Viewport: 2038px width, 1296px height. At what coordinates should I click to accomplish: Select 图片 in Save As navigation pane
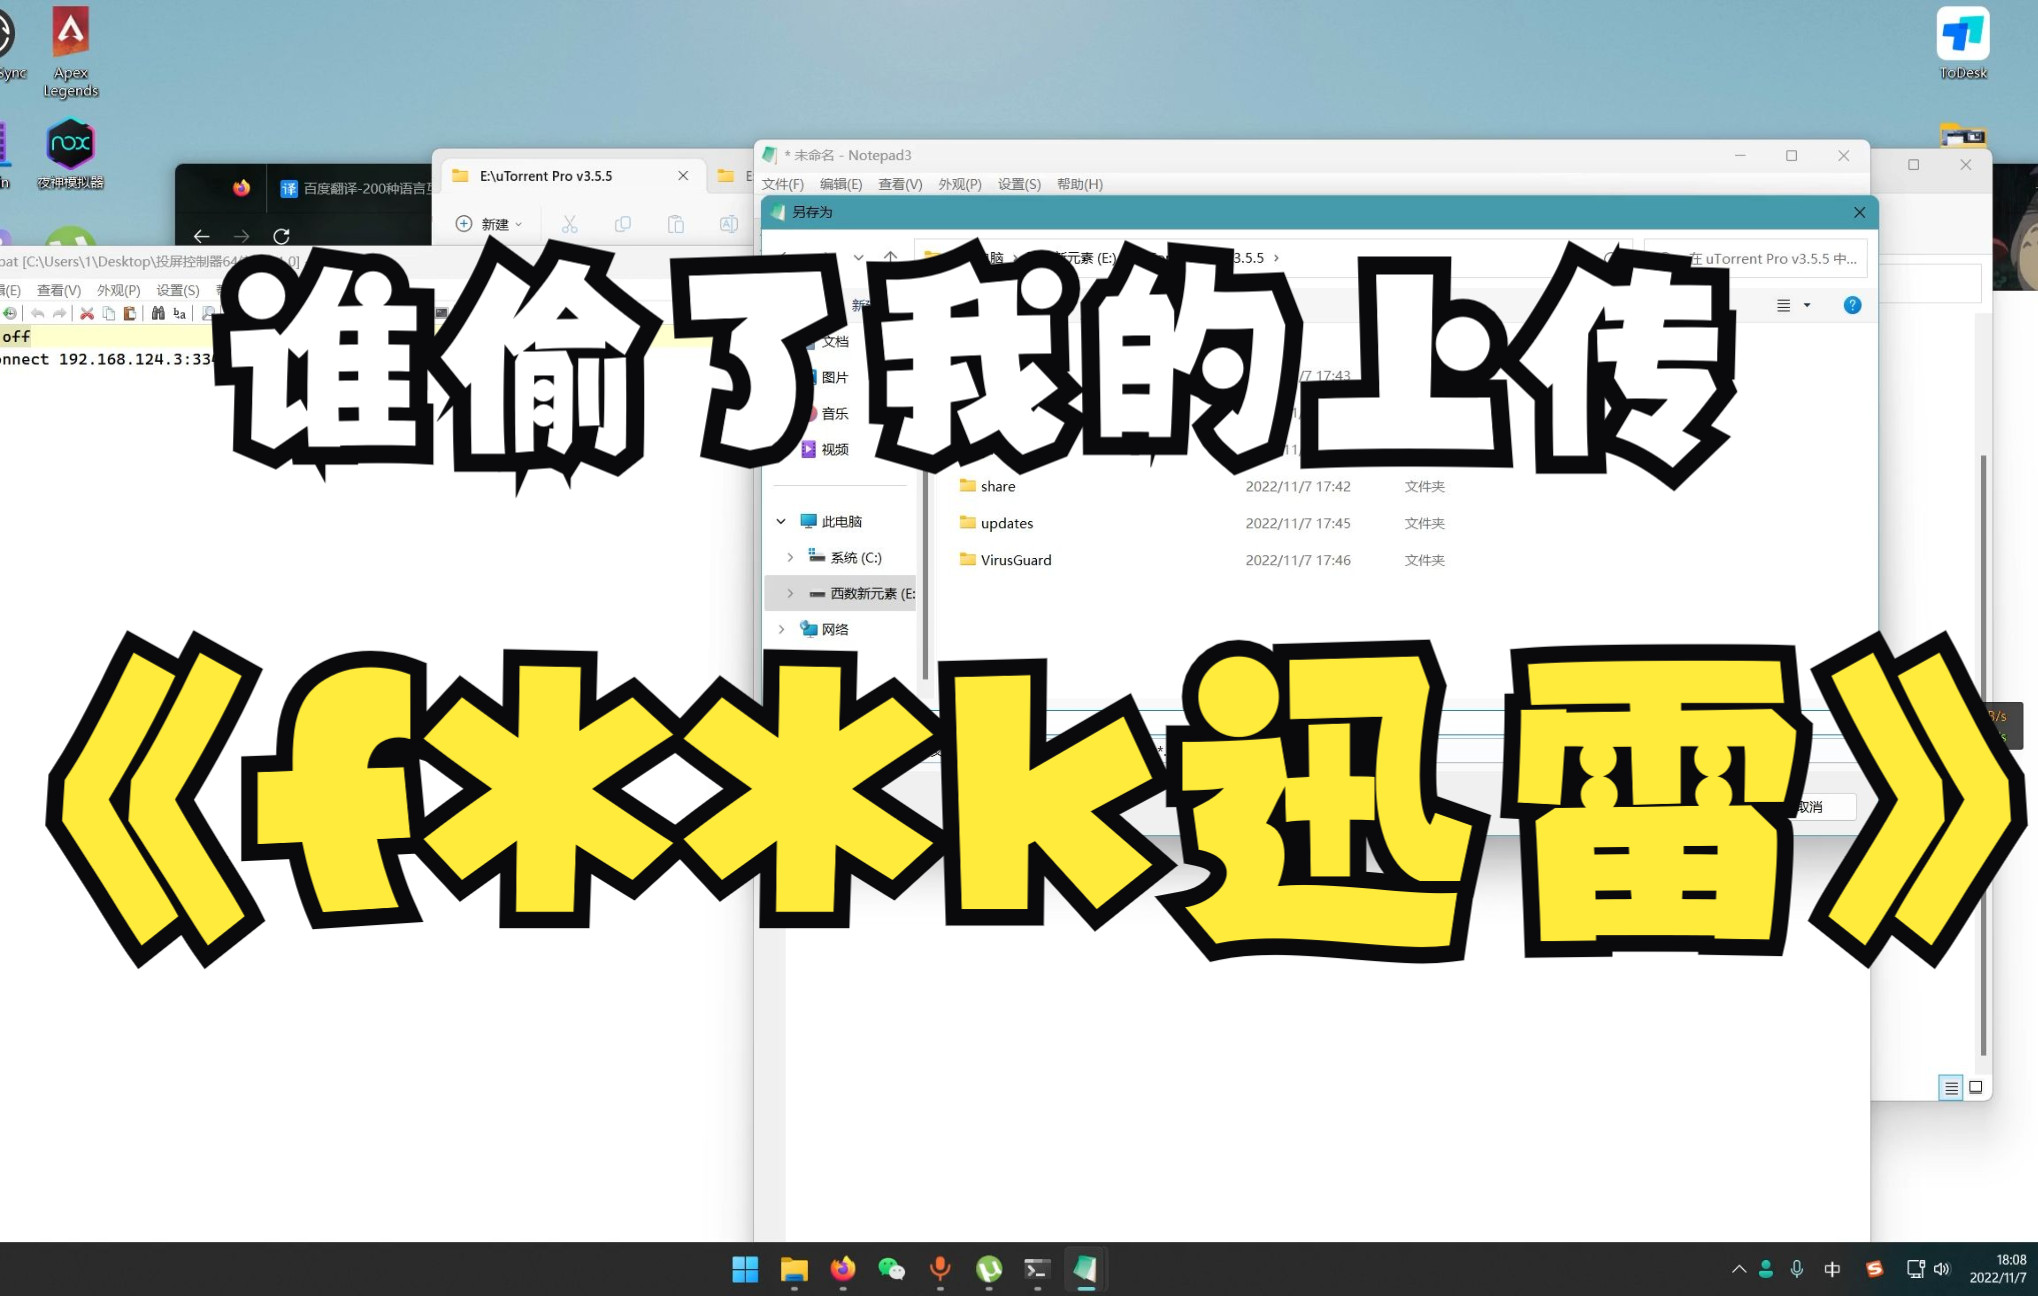coord(834,377)
